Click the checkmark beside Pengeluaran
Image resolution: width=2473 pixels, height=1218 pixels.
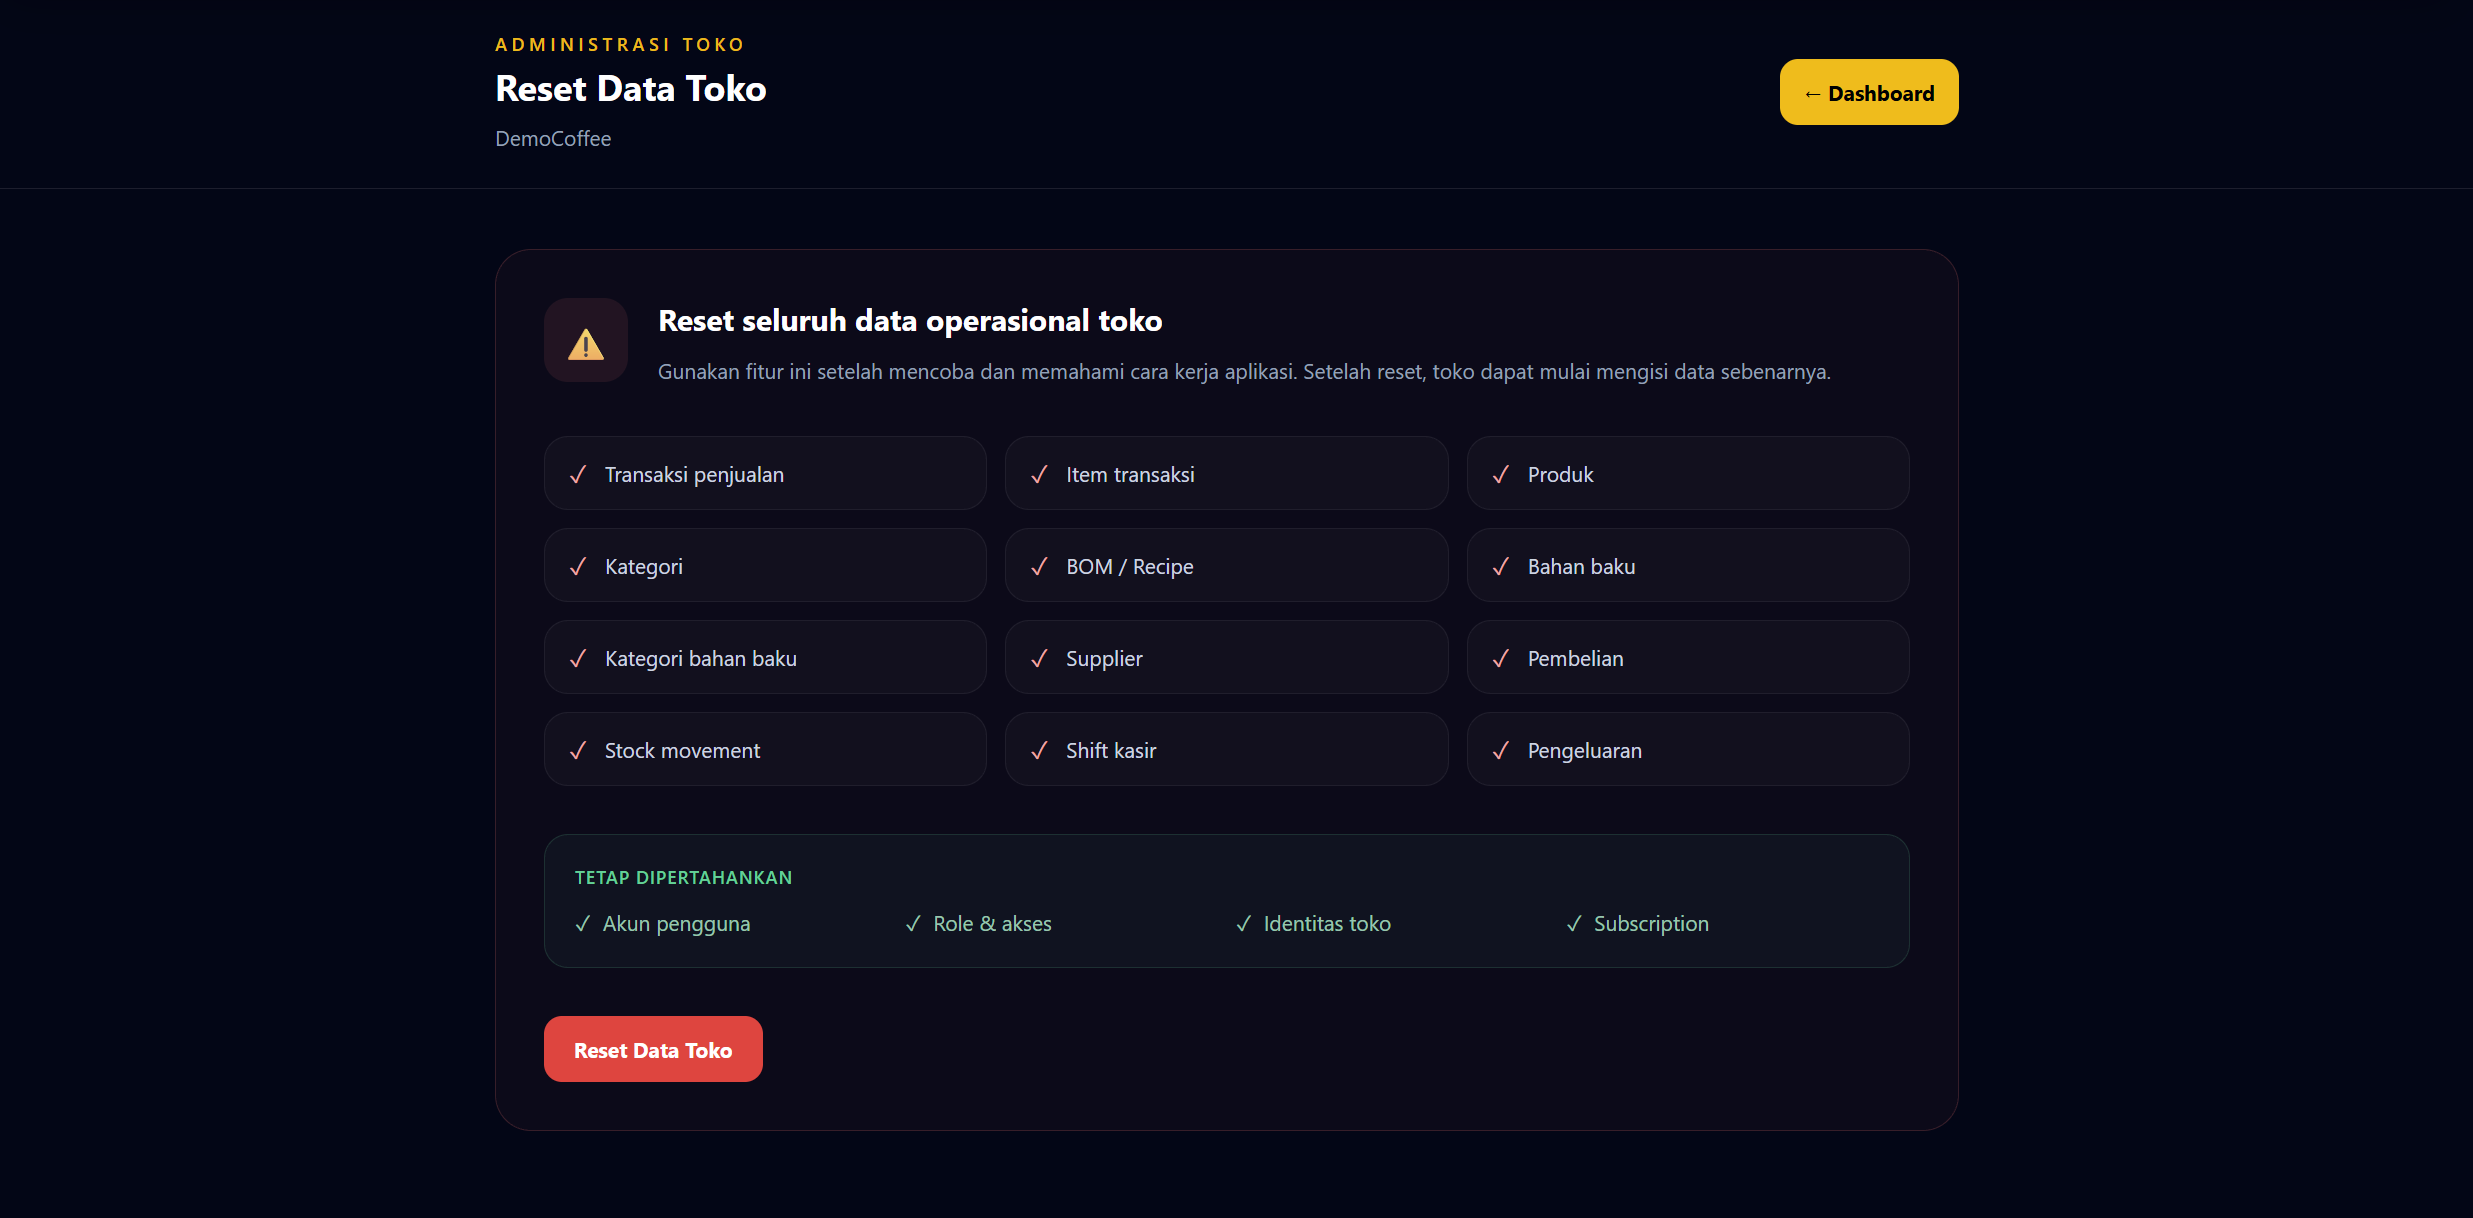point(1501,750)
